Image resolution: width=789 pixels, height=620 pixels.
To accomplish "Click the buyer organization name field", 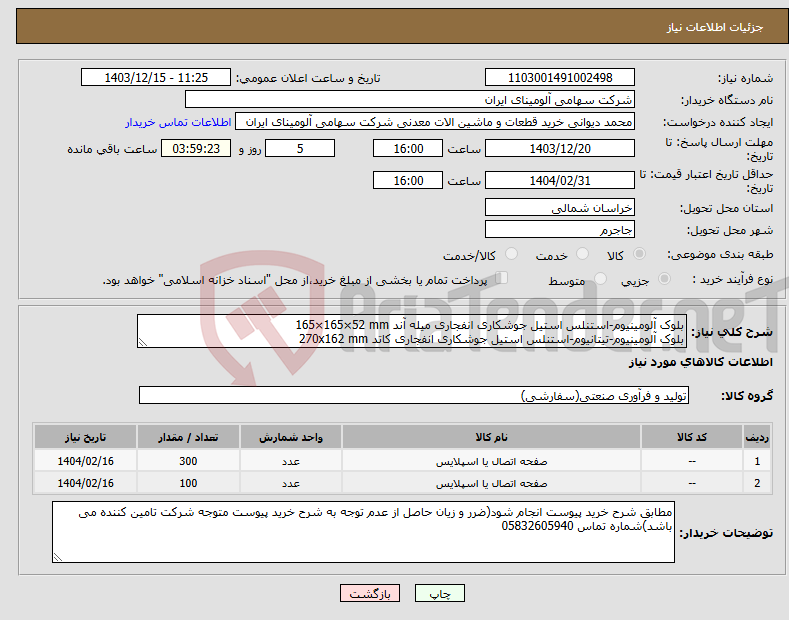I will click(x=410, y=99).
